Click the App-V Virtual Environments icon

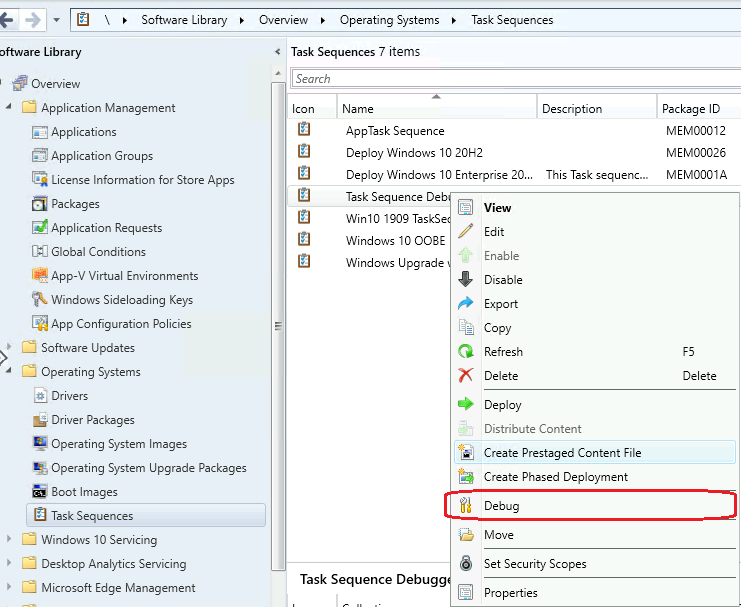tap(40, 275)
